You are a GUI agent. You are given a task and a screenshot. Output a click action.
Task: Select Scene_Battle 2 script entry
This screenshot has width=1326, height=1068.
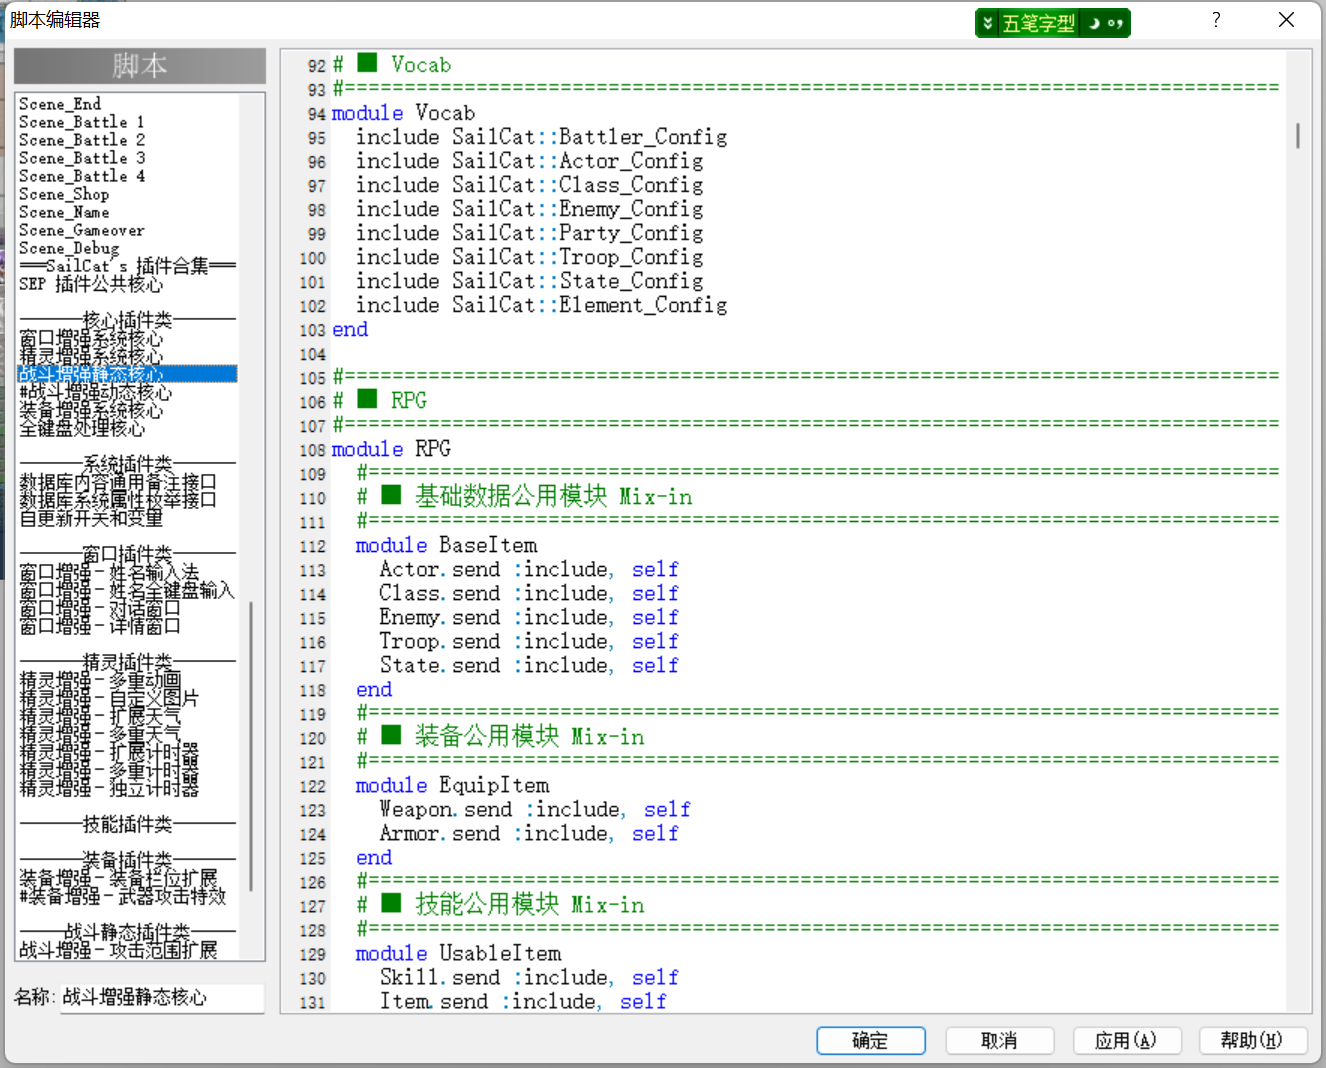coord(82,140)
